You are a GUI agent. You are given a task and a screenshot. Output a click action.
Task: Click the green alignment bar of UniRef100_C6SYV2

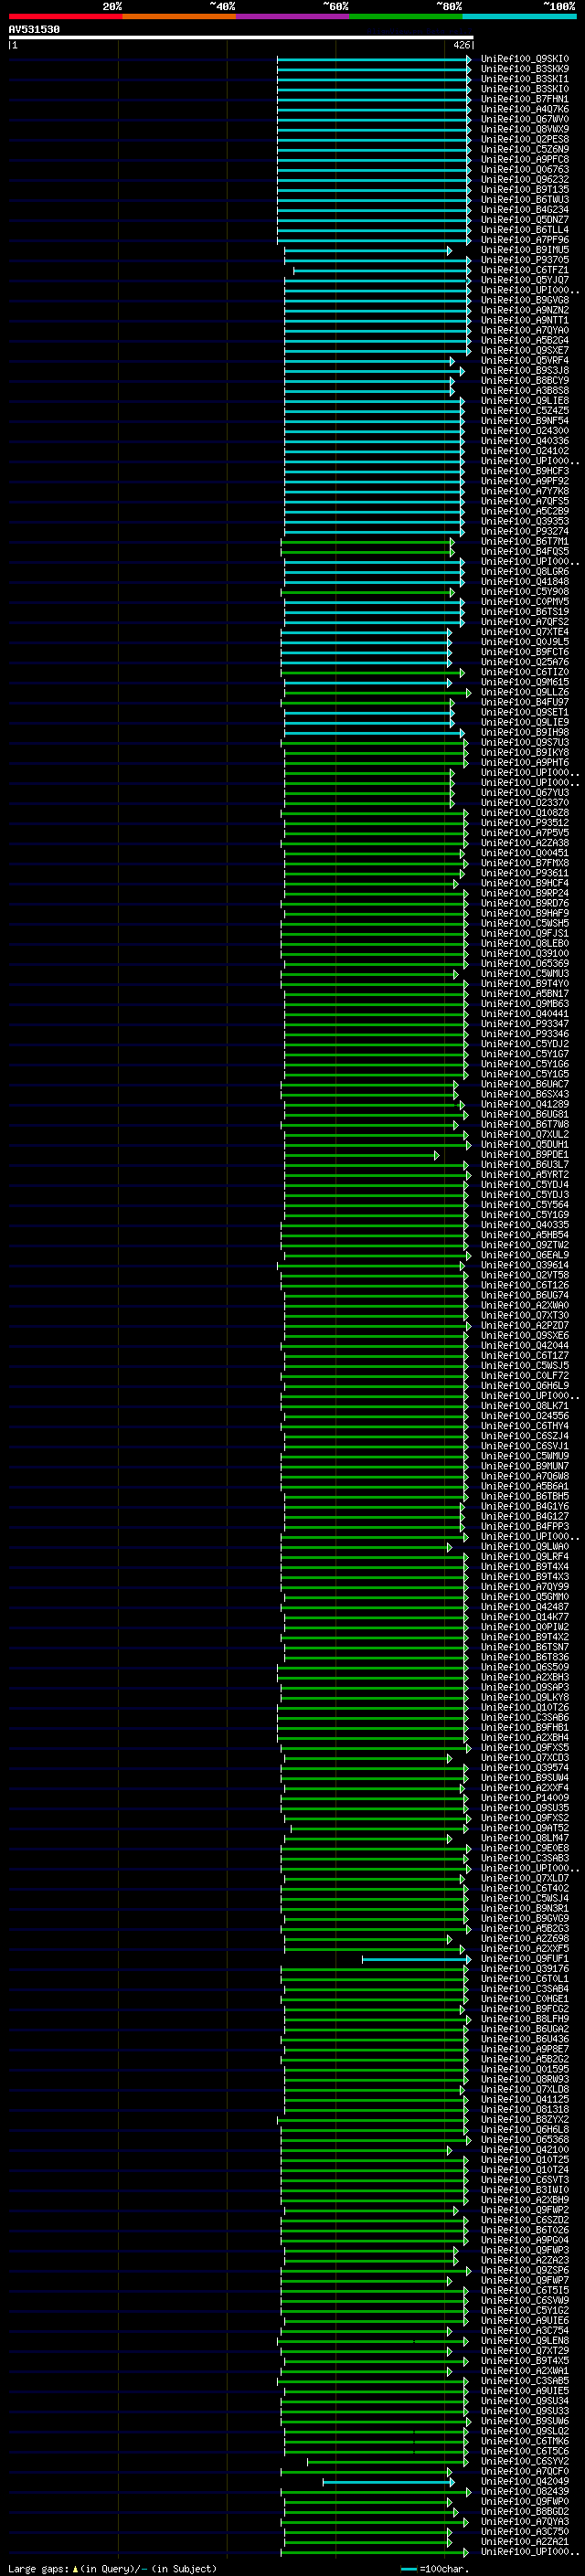386,2462
